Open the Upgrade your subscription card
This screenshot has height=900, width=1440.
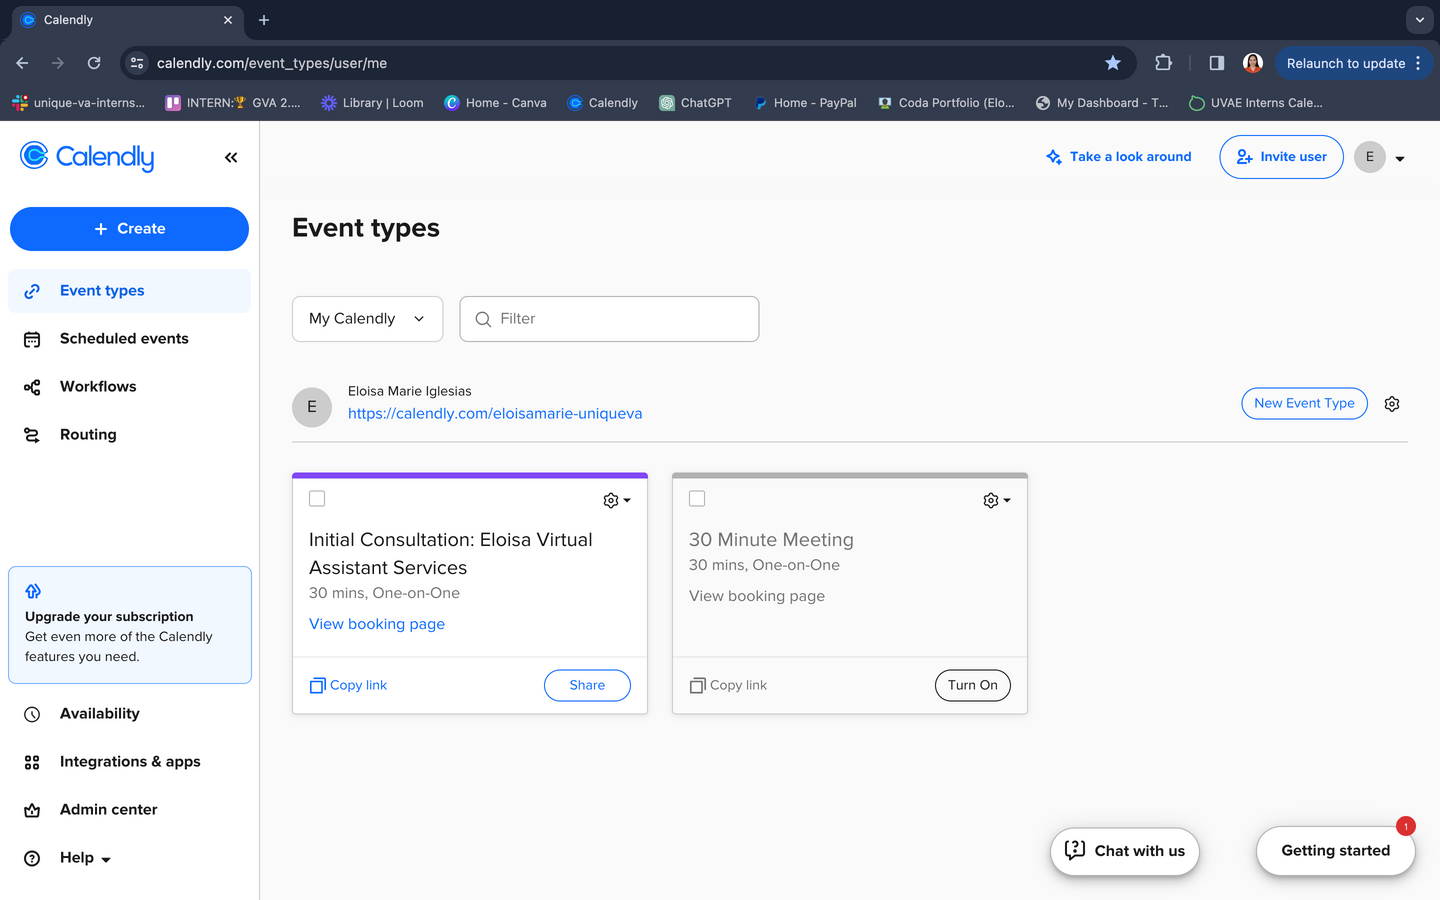[130, 625]
